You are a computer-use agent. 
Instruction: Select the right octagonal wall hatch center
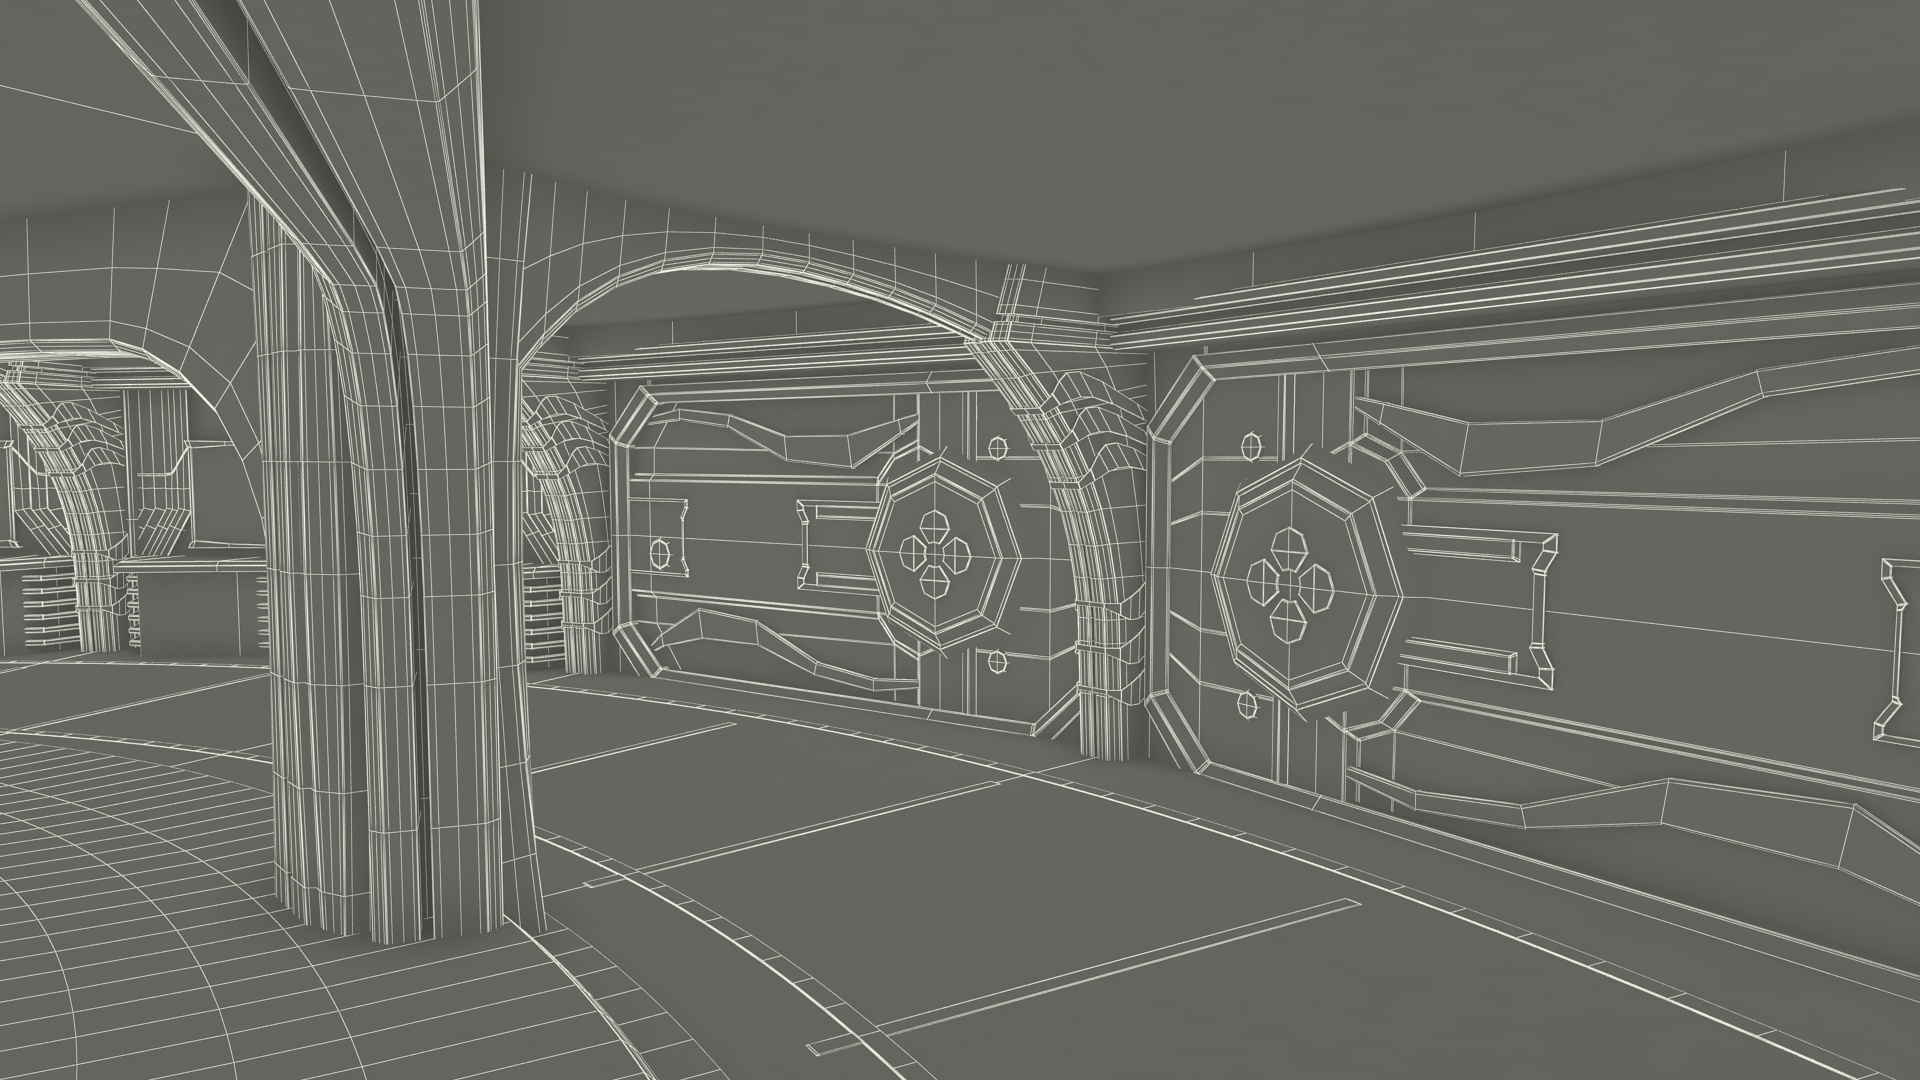(x=1288, y=584)
